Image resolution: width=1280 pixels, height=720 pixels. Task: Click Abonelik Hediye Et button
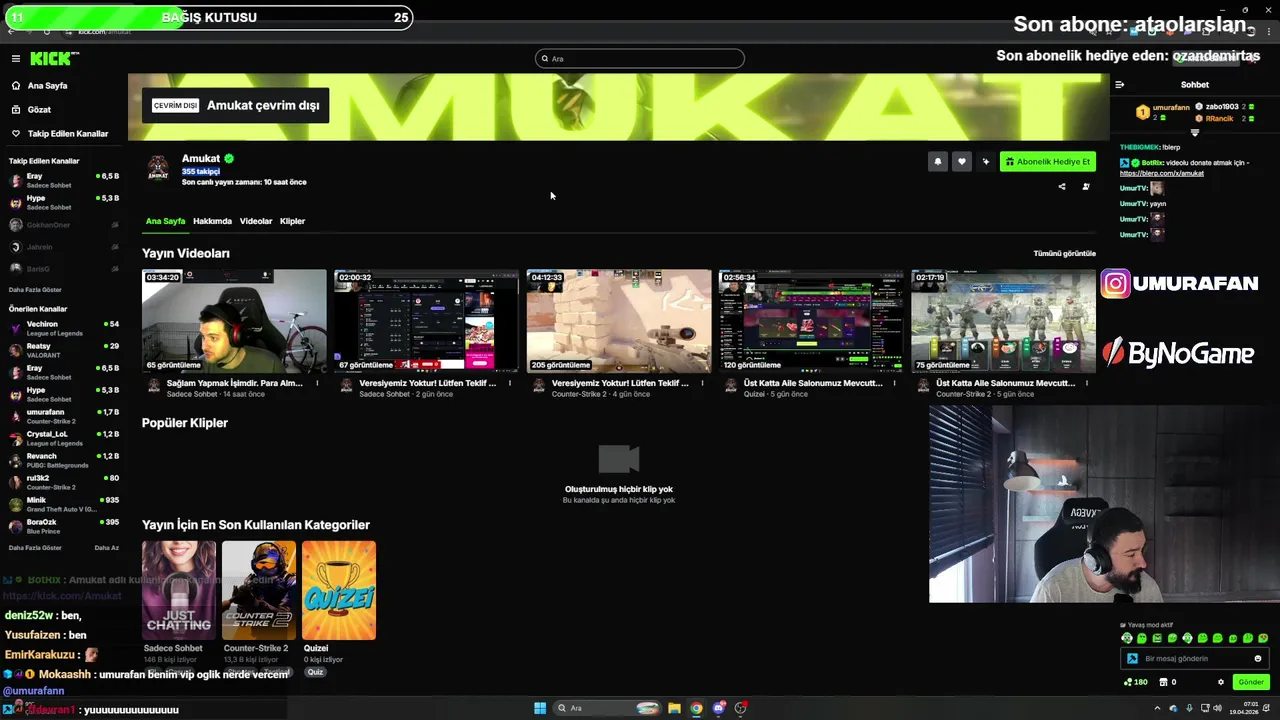(x=1047, y=162)
